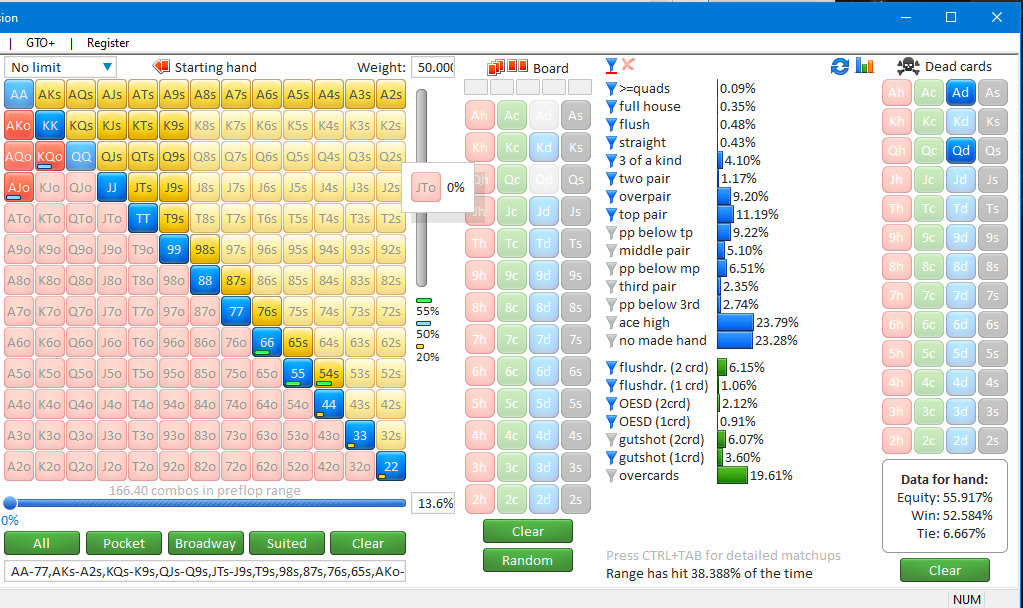The height and width of the screenshot is (608, 1023).
Task: Toggle the OESD (1crd) filter funnel
Action: tap(611, 422)
